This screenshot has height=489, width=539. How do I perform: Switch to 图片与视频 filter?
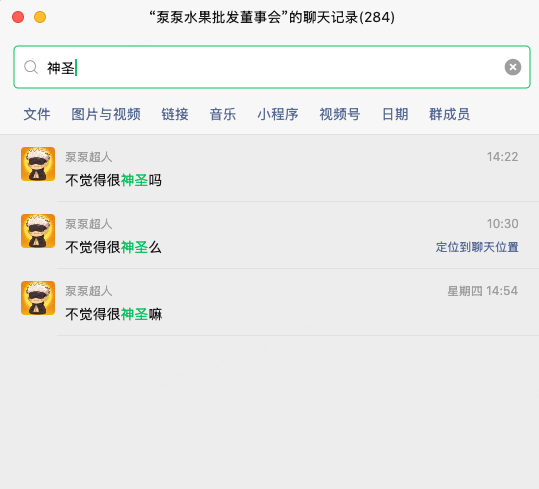pos(106,114)
